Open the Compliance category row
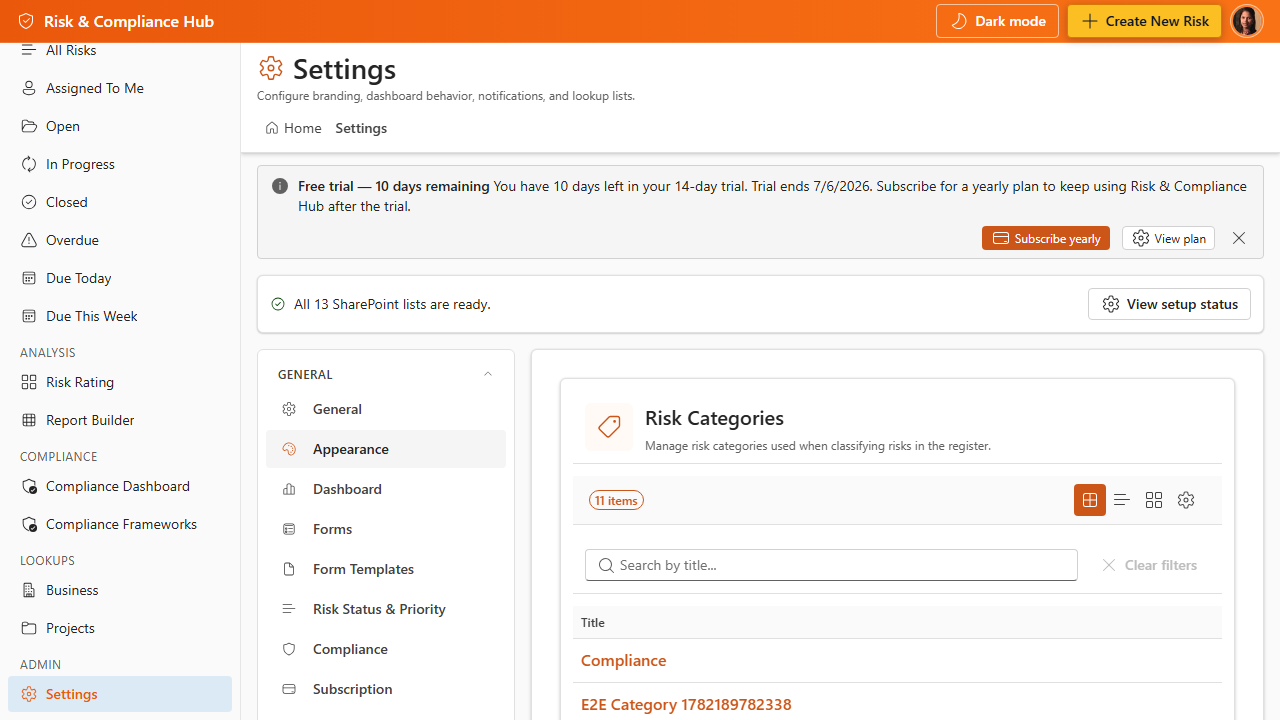Screen dimensions: 1280x720 coord(897,661)
